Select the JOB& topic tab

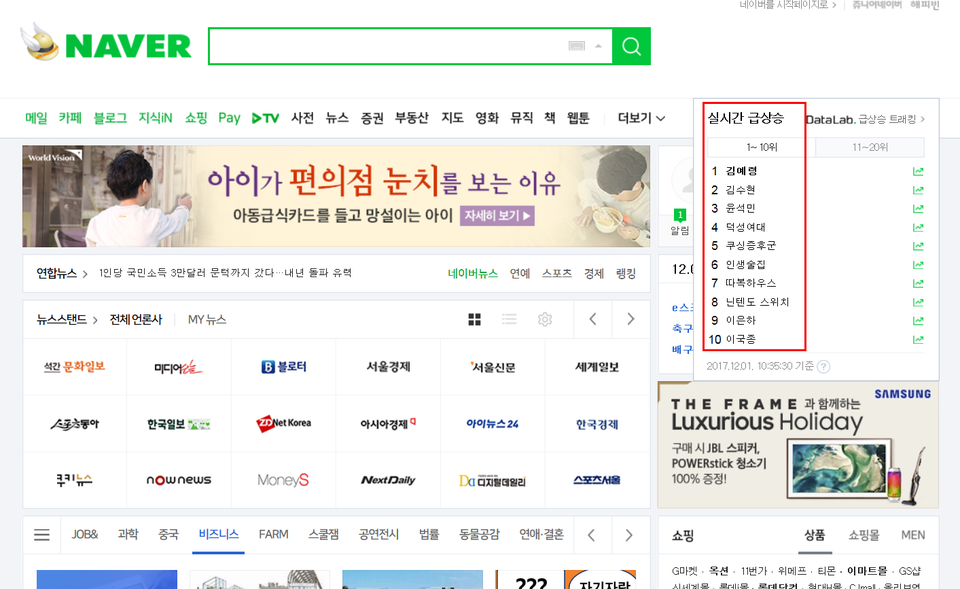84,535
